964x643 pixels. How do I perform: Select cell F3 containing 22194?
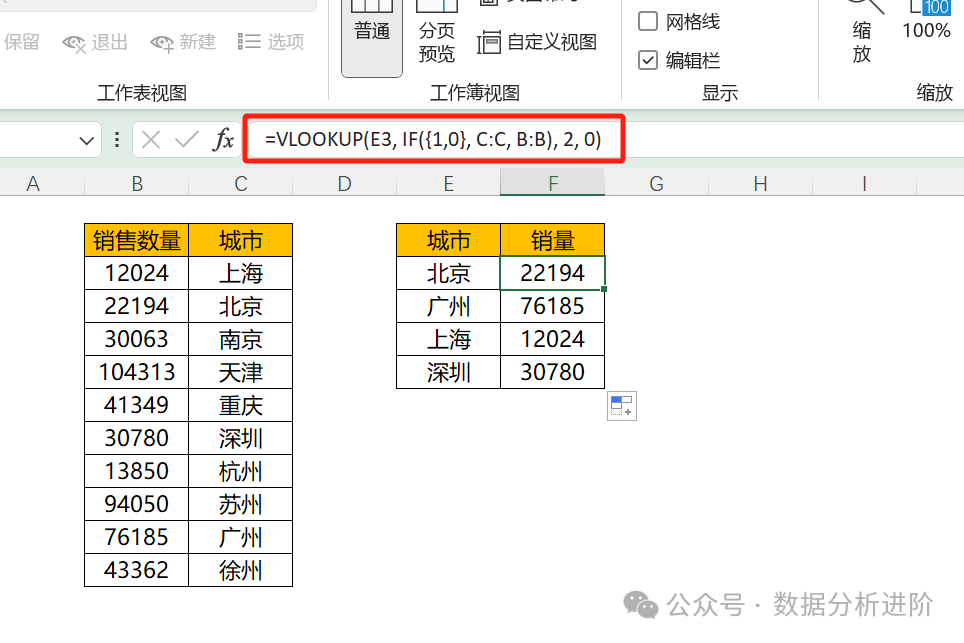[552, 273]
